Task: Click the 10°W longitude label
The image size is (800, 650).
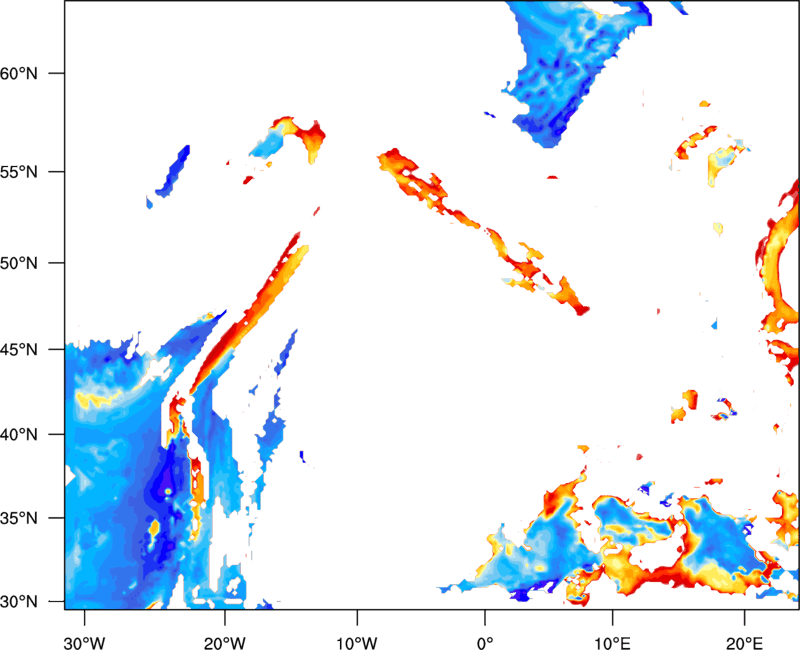Action: click(x=357, y=643)
